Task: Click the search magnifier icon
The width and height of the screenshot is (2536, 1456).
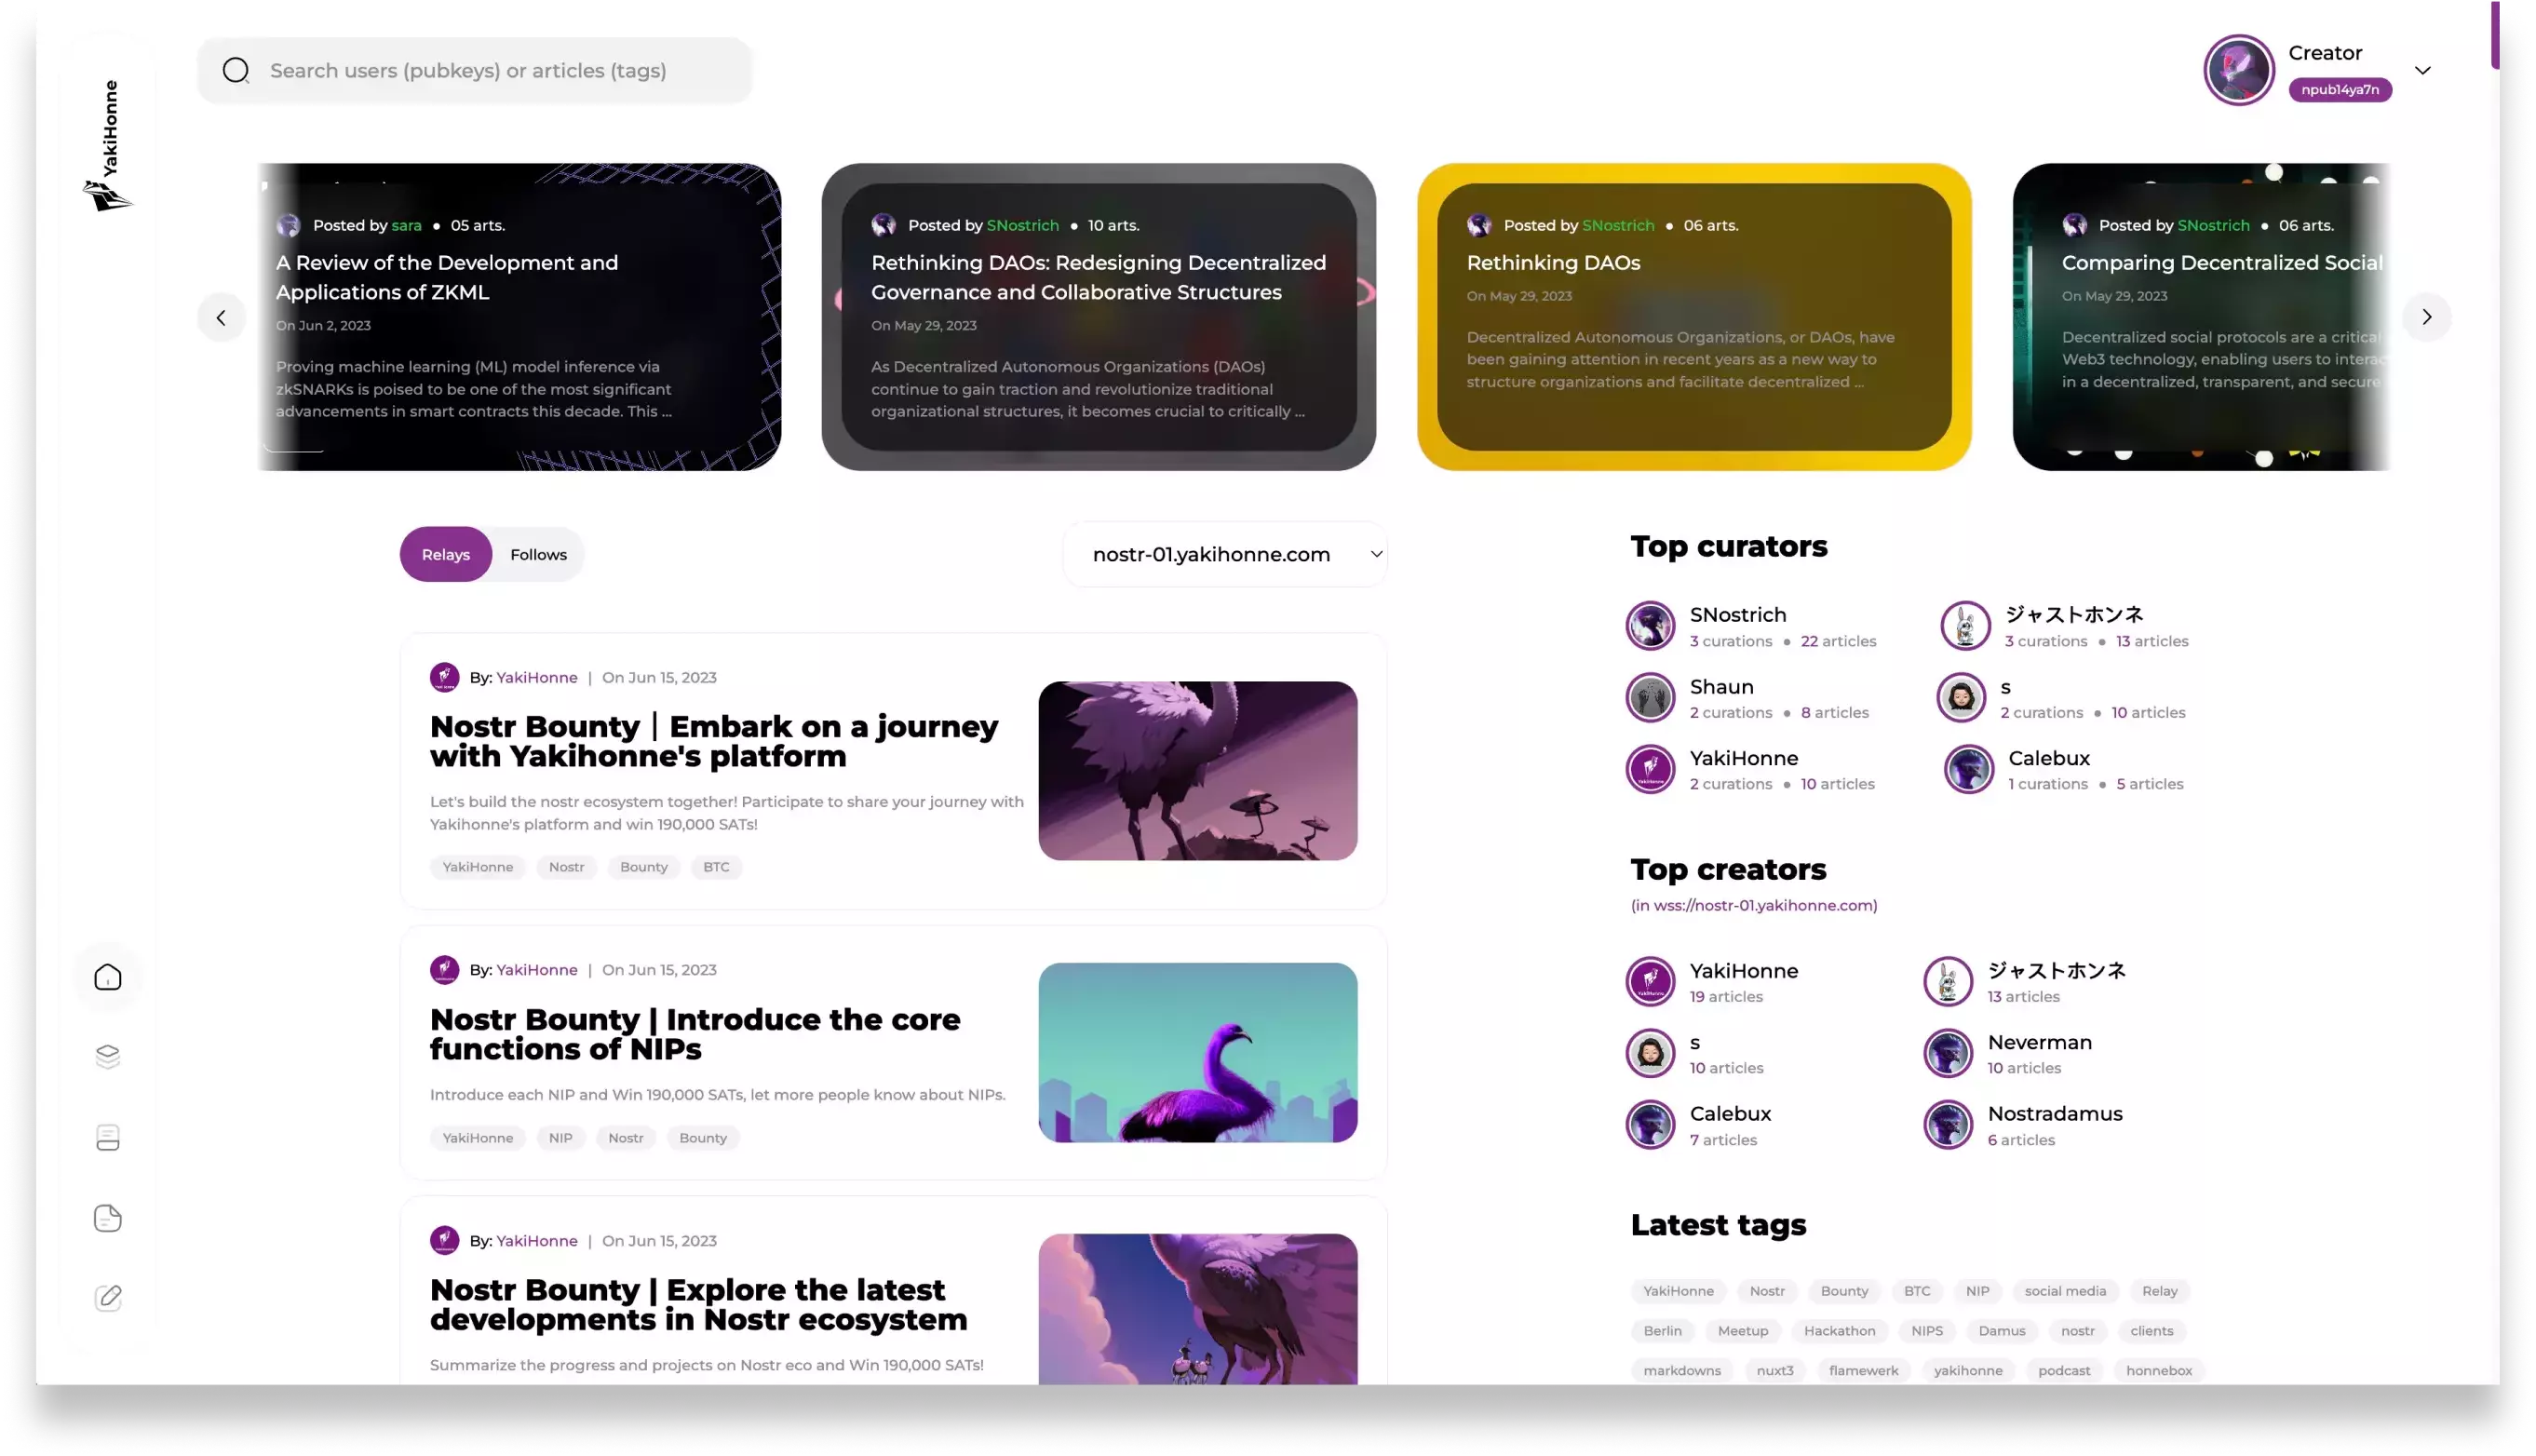Action: click(x=236, y=71)
